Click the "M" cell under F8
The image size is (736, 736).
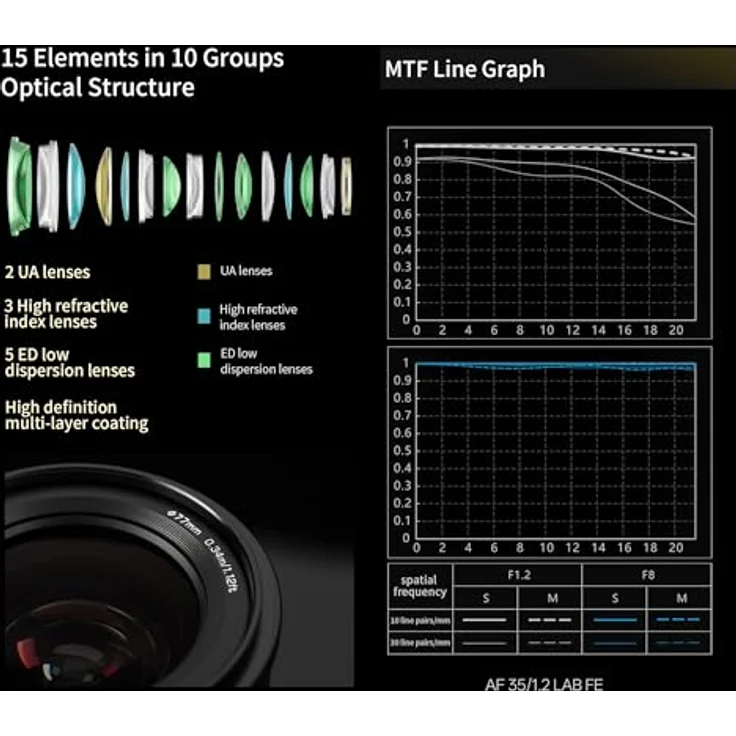pos(681,598)
